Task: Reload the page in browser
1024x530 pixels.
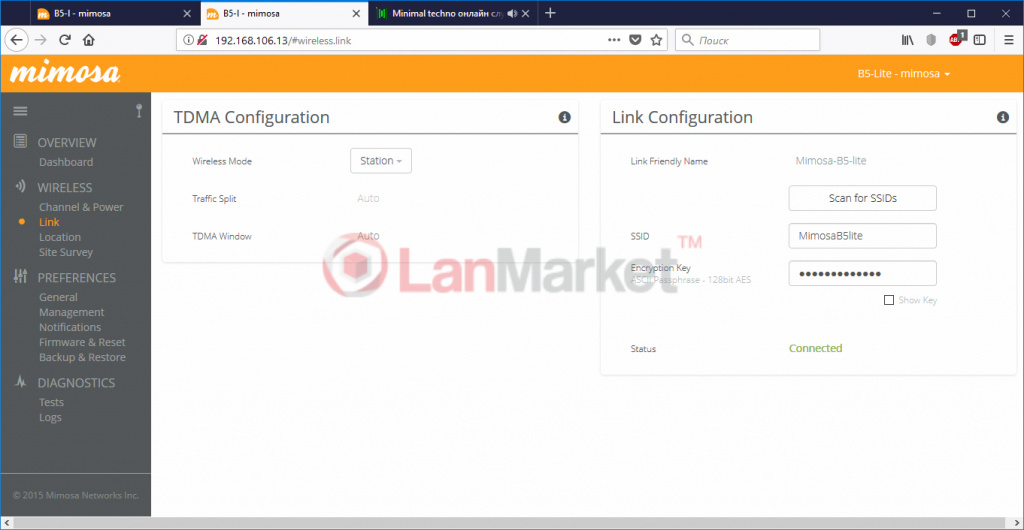Action: tap(65, 40)
